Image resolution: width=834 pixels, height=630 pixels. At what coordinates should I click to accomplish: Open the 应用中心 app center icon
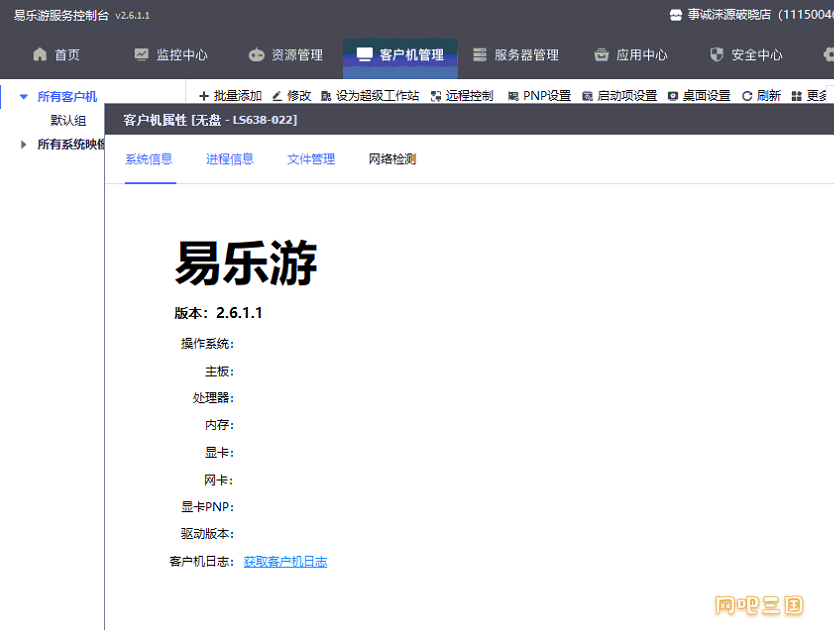[602, 54]
